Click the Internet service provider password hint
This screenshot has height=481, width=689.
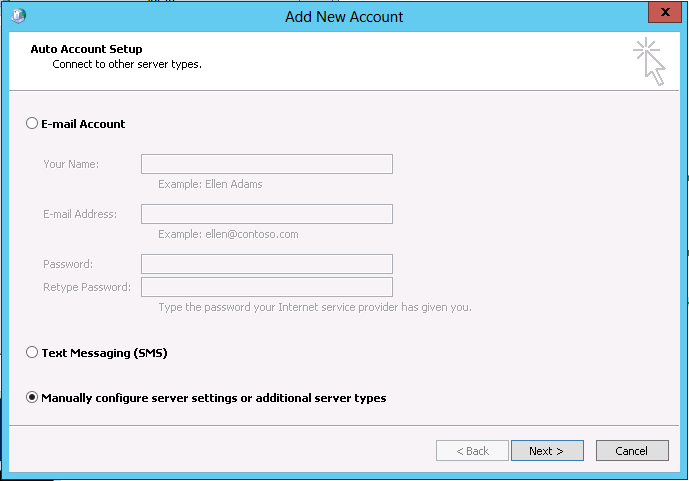314,307
